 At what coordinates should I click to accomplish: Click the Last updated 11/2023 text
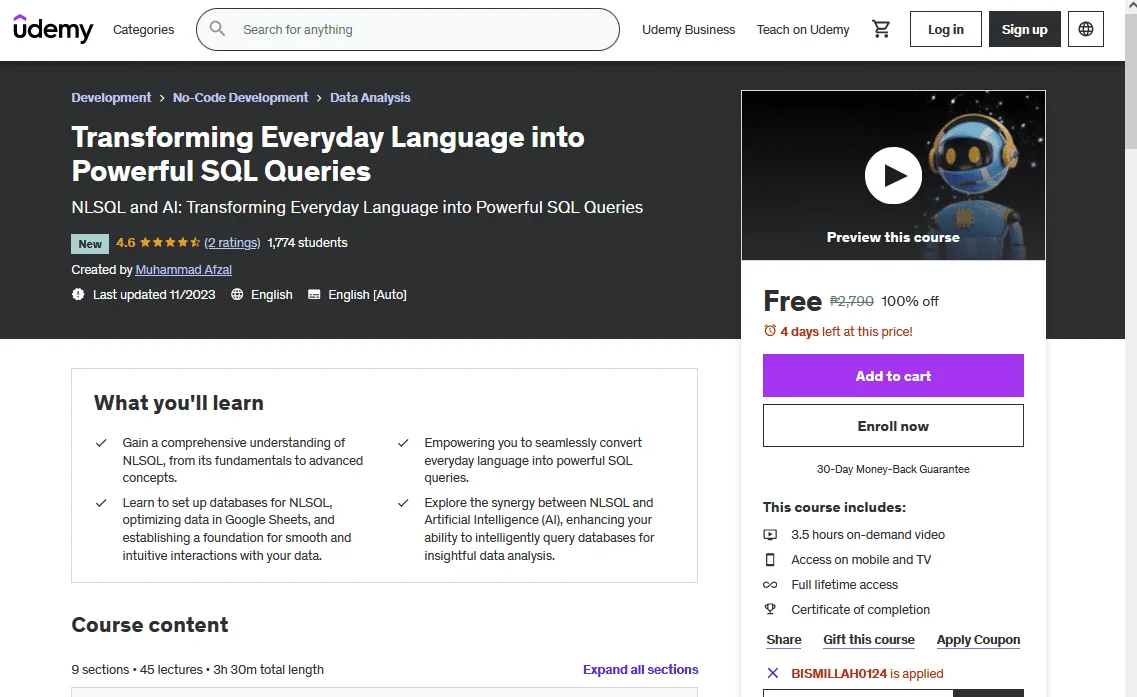[154, 294]
